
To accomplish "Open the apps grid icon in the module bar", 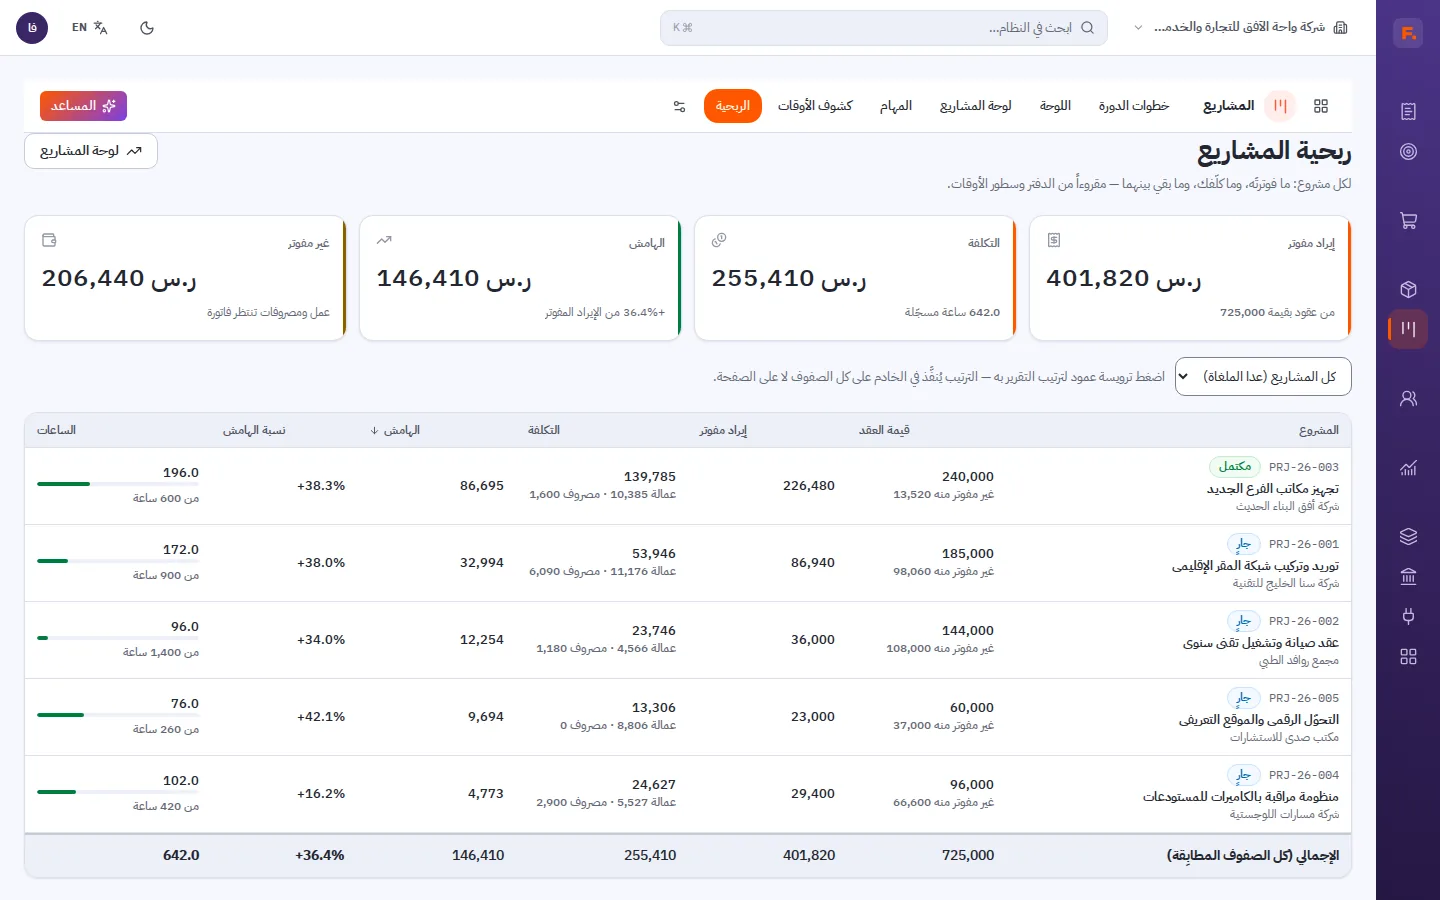I will [x=1321, y=106].
